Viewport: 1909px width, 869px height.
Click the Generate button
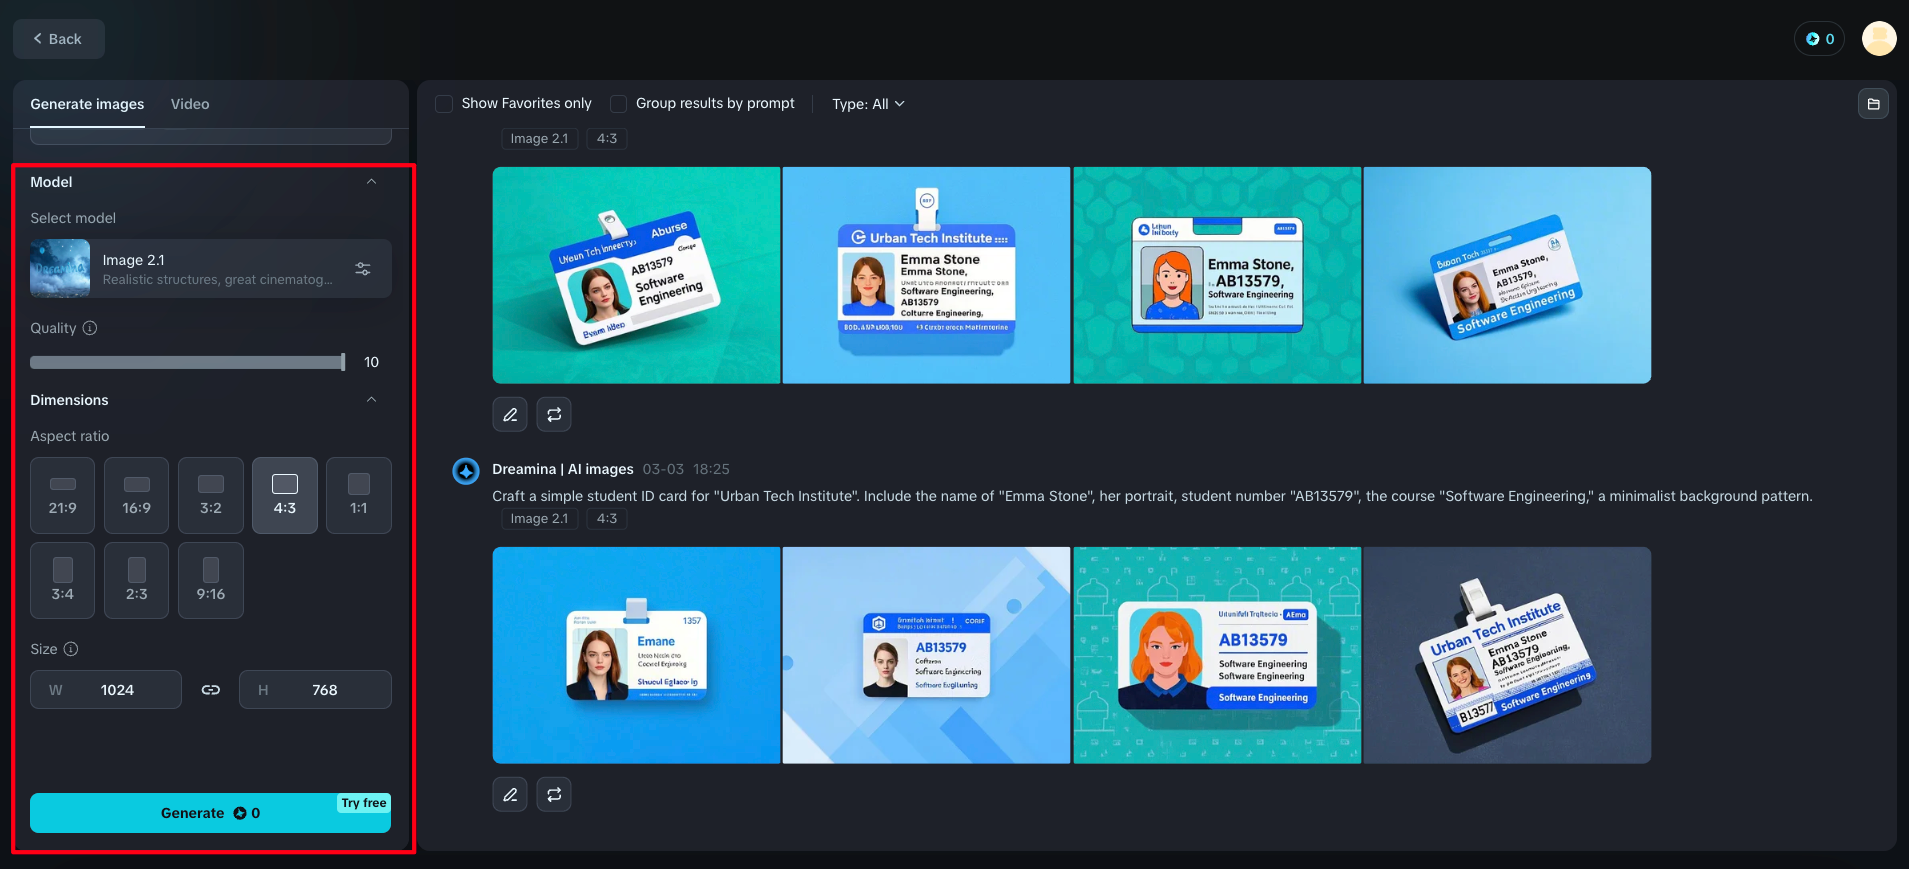(x=210, y=813)
